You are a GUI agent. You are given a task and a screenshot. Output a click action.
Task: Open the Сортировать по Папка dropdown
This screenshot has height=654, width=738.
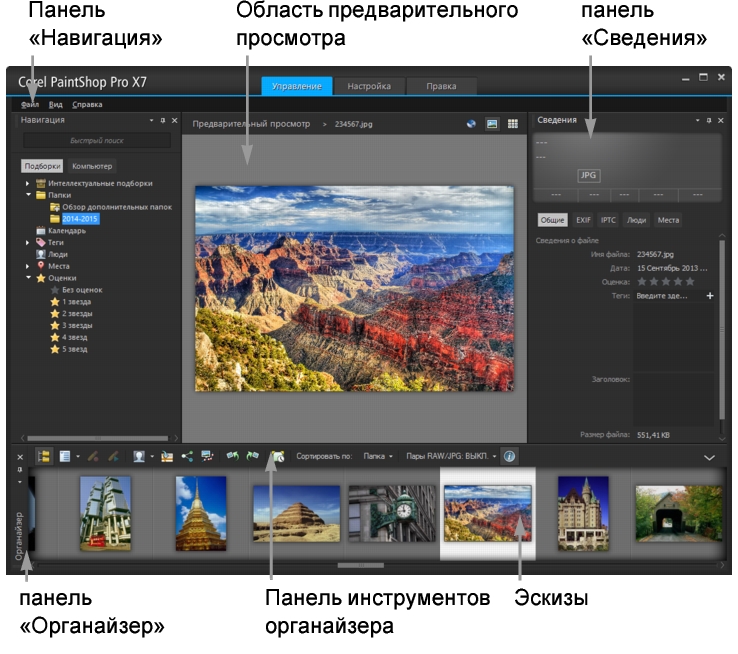pyautogui.click(x=378, y=456)
